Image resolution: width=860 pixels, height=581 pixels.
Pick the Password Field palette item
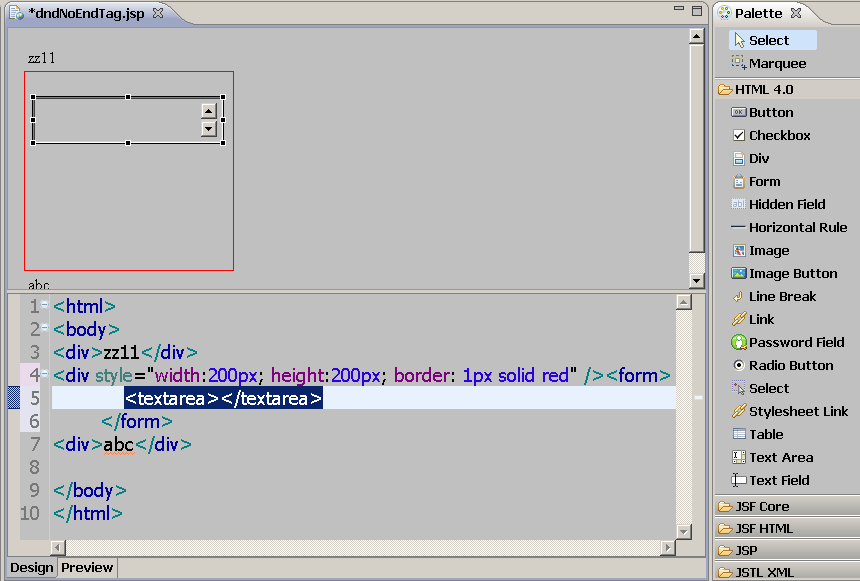[788, 342]
